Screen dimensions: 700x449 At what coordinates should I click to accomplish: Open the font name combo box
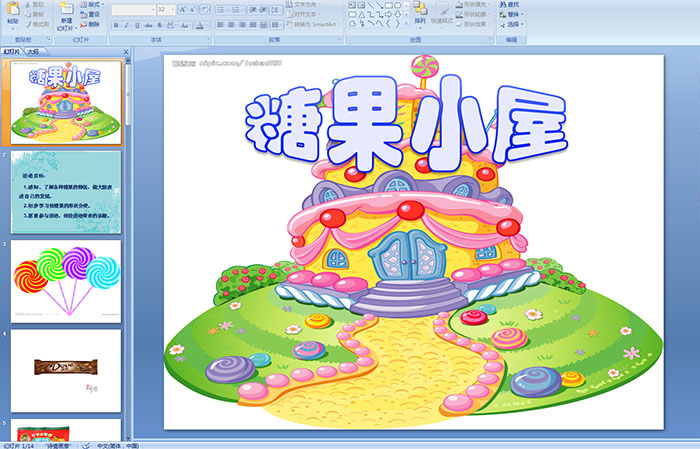pyautogui.click(x=133, y=9)
